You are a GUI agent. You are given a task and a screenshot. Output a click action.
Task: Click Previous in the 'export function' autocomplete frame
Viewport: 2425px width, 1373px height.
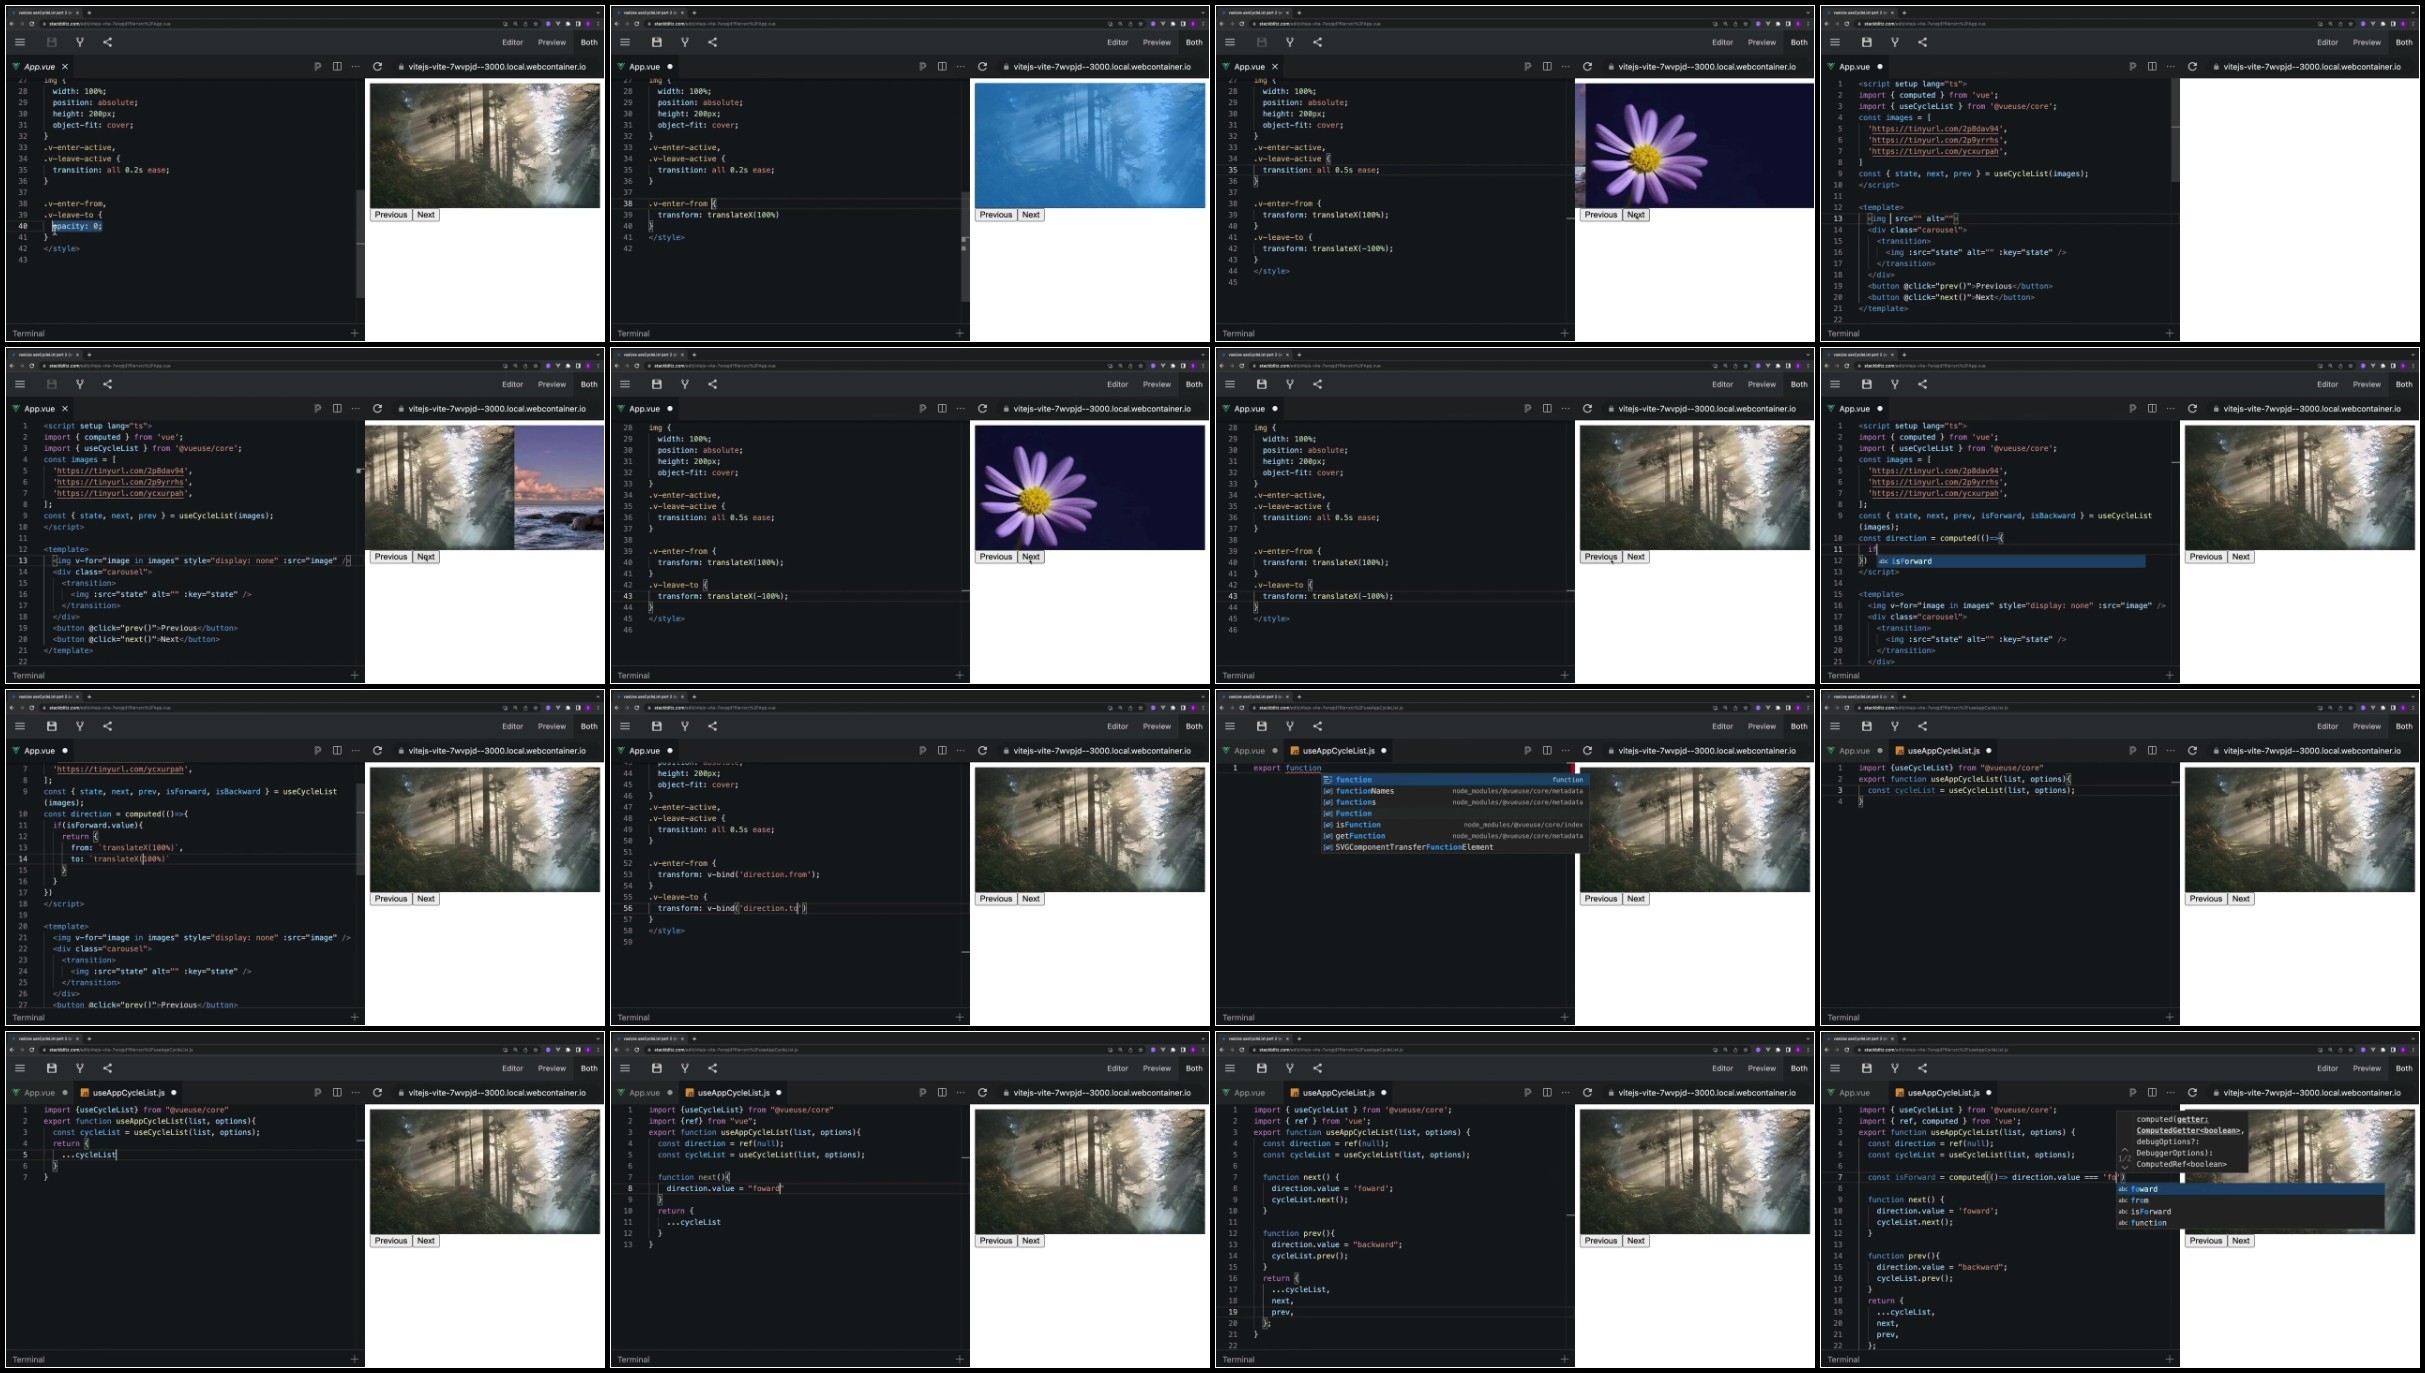click(x=1601, y=899)
